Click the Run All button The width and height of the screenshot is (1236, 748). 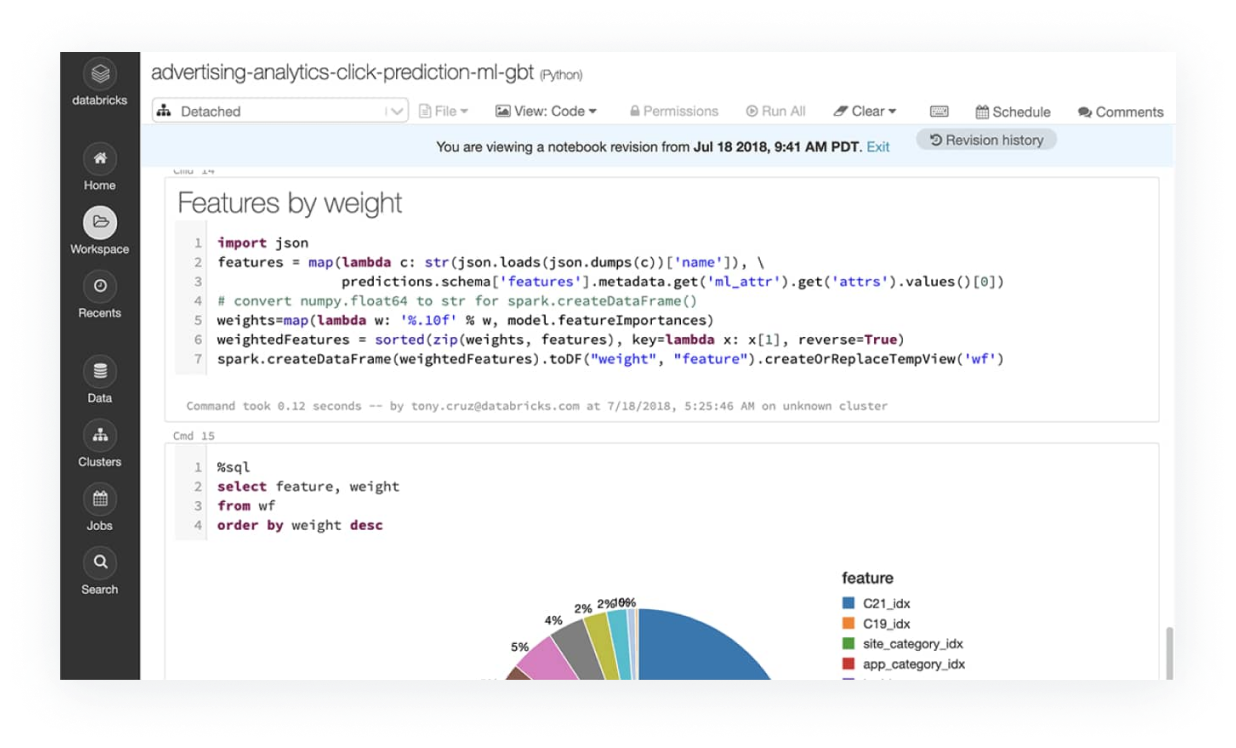coord(776,111)
